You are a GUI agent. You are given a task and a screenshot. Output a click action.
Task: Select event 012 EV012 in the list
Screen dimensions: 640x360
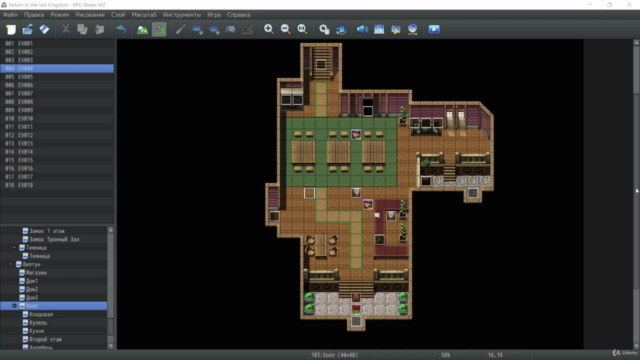(57, 135)
